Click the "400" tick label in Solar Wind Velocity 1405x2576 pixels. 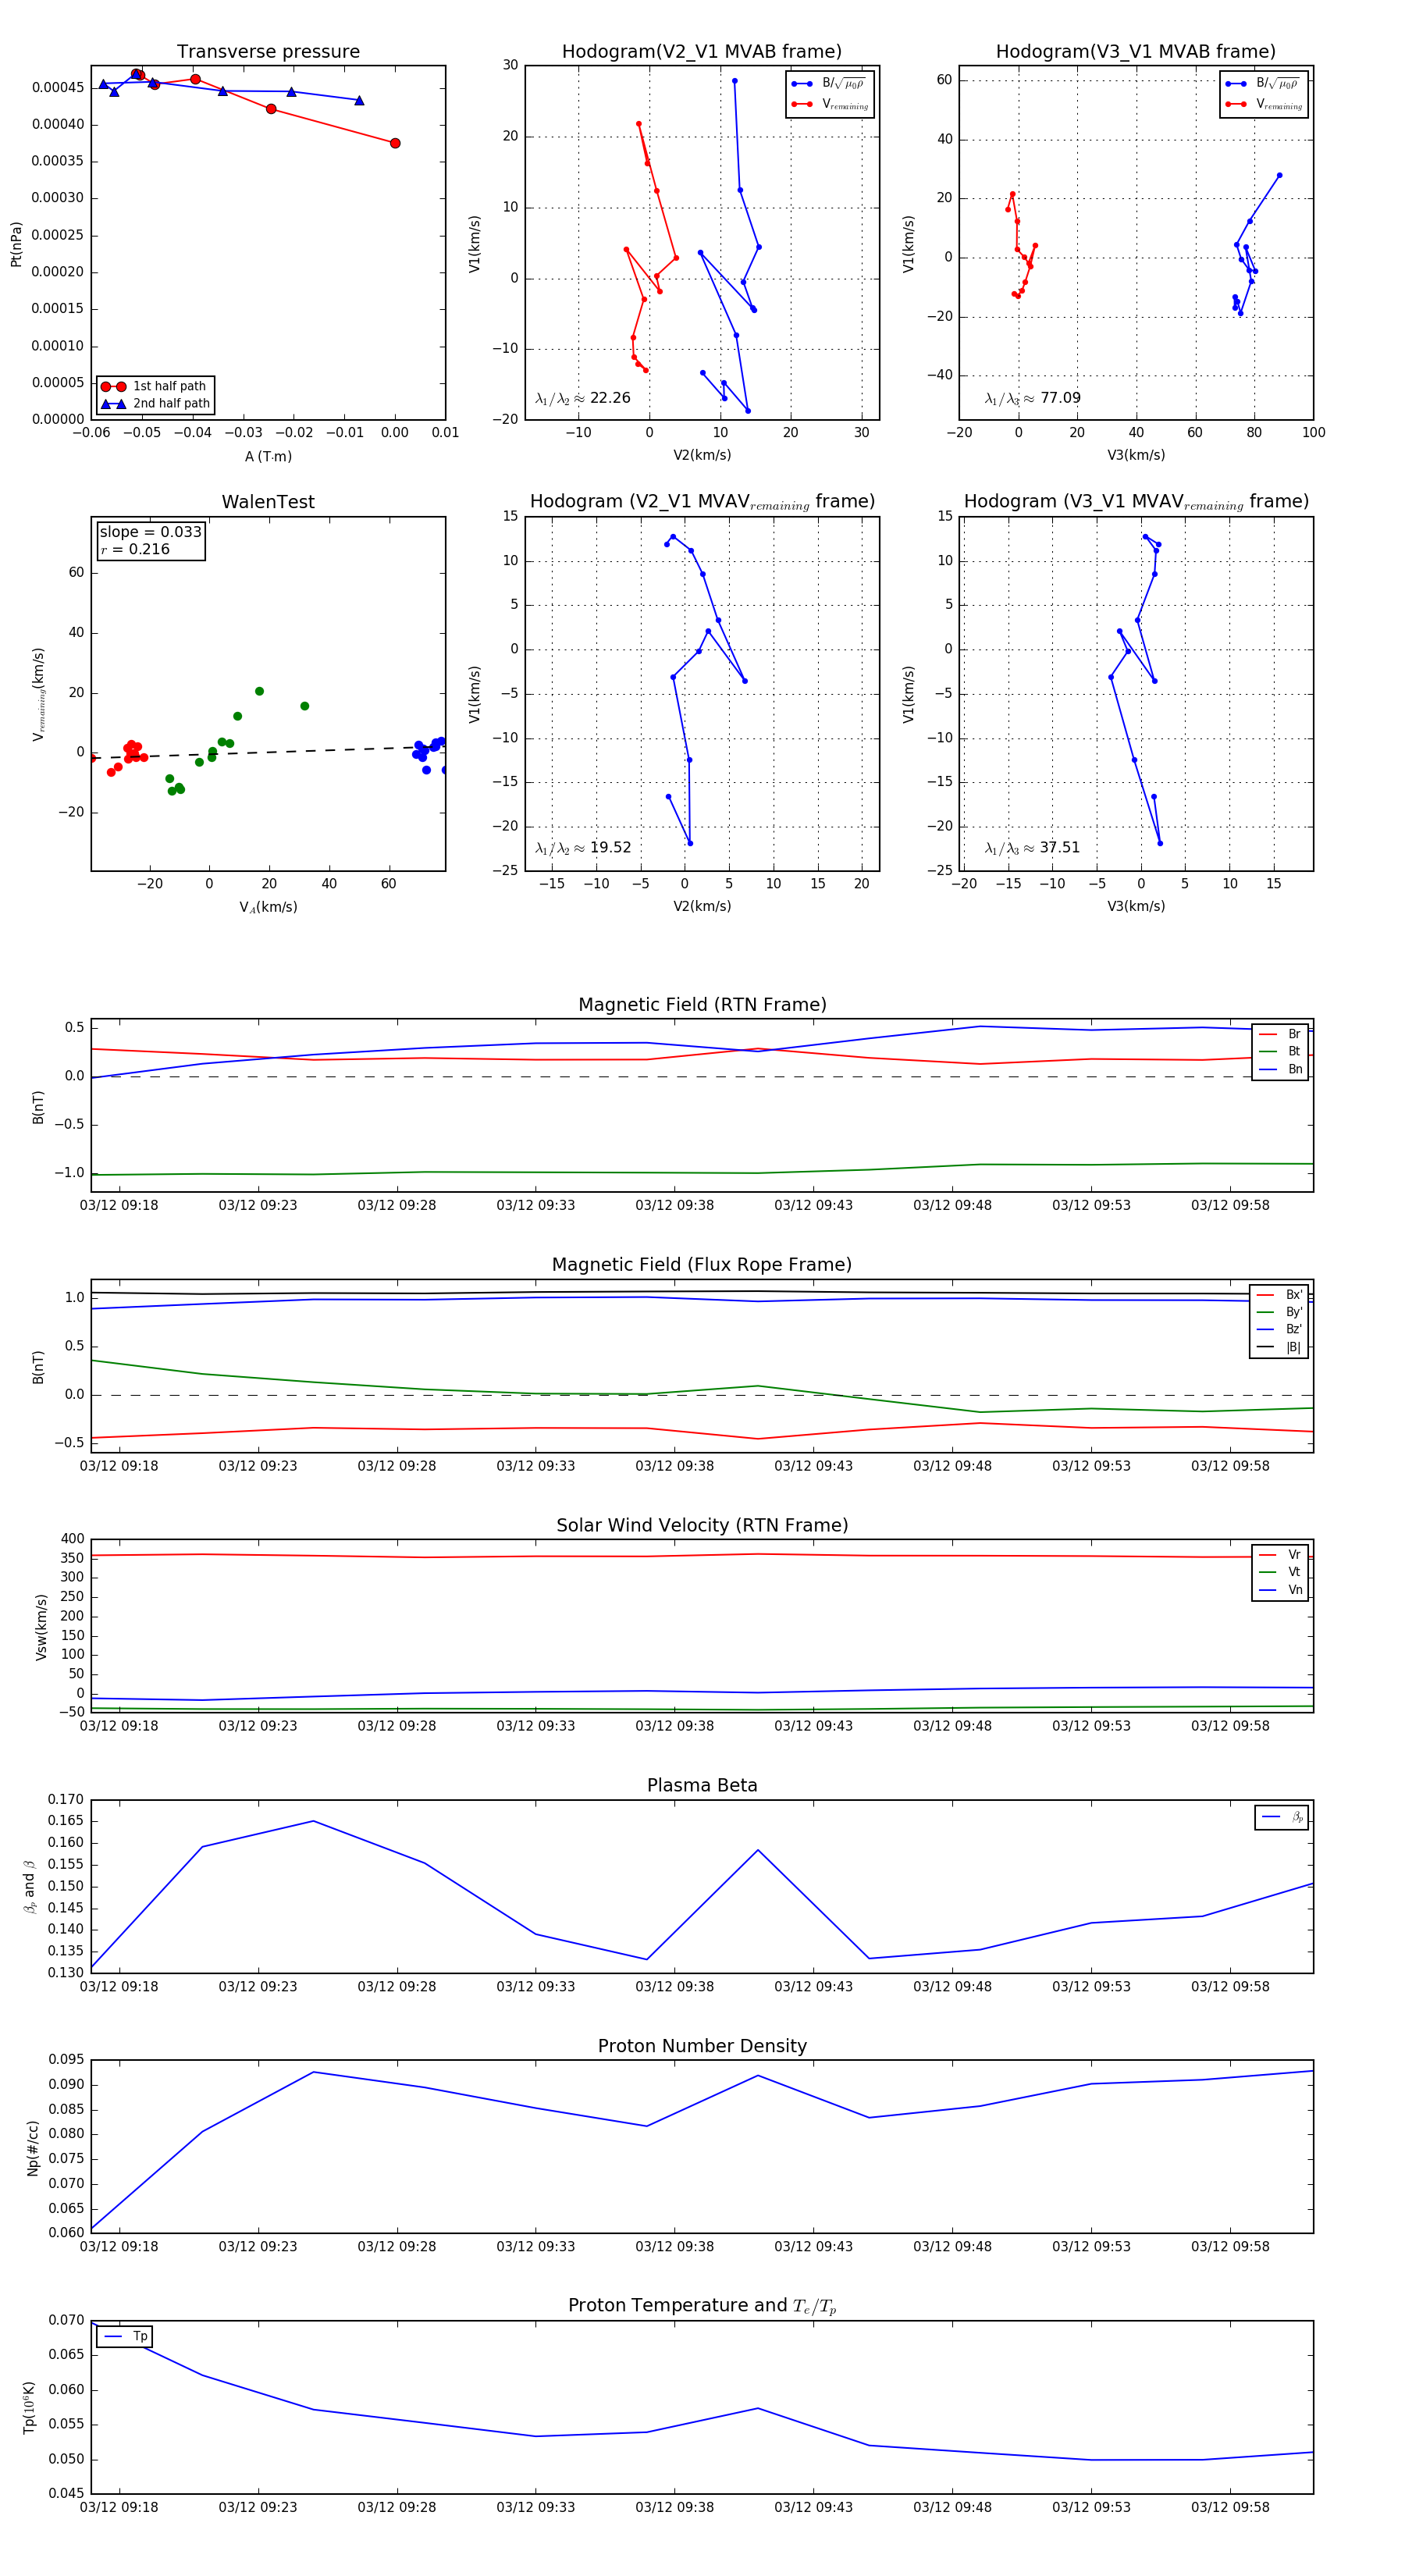point(73,1538)
